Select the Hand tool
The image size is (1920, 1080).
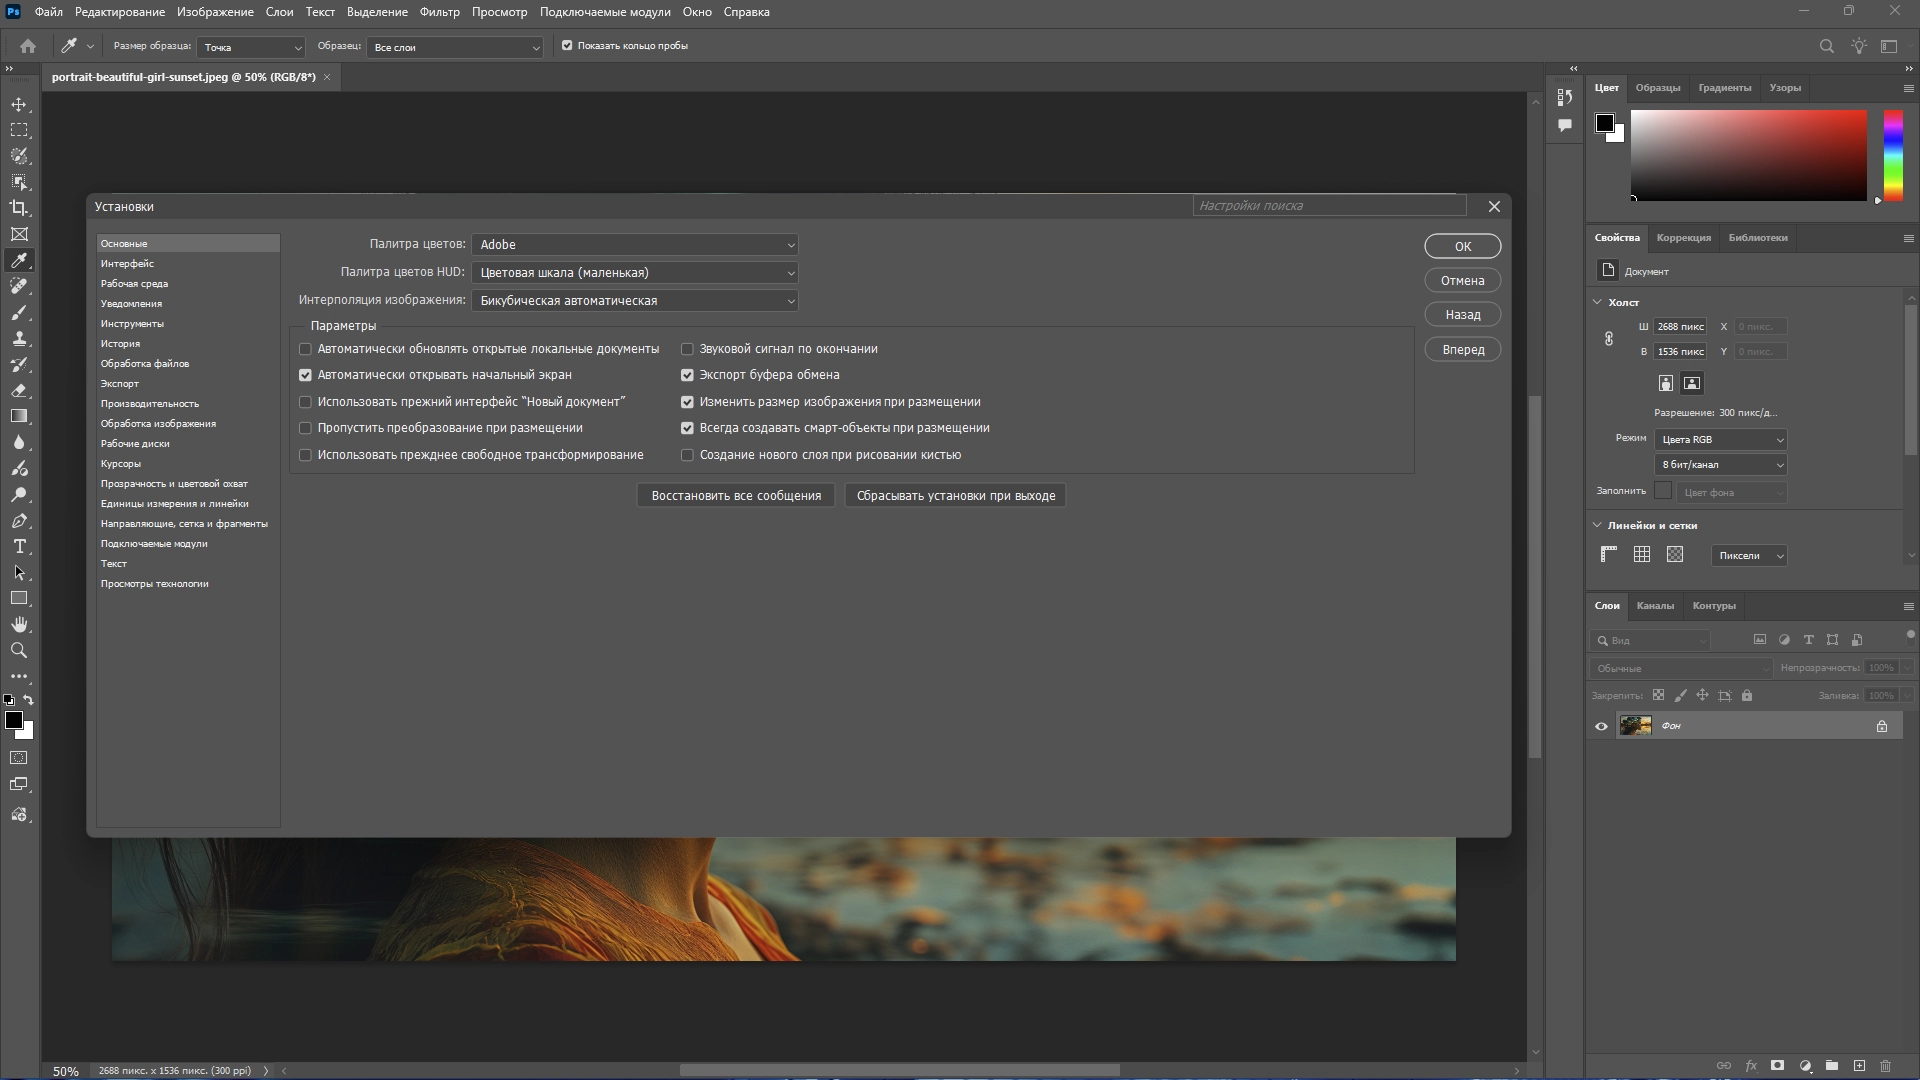19,624
